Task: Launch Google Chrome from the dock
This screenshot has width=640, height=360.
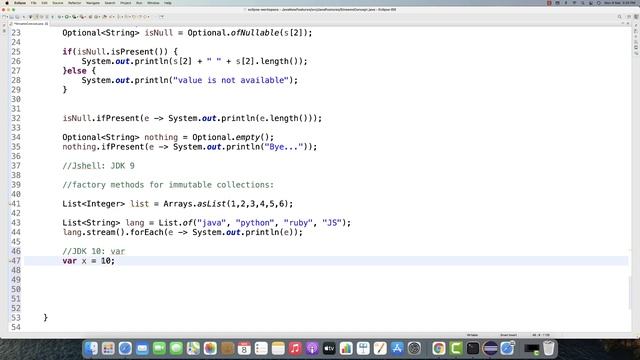Action: [x=439, y=348]
